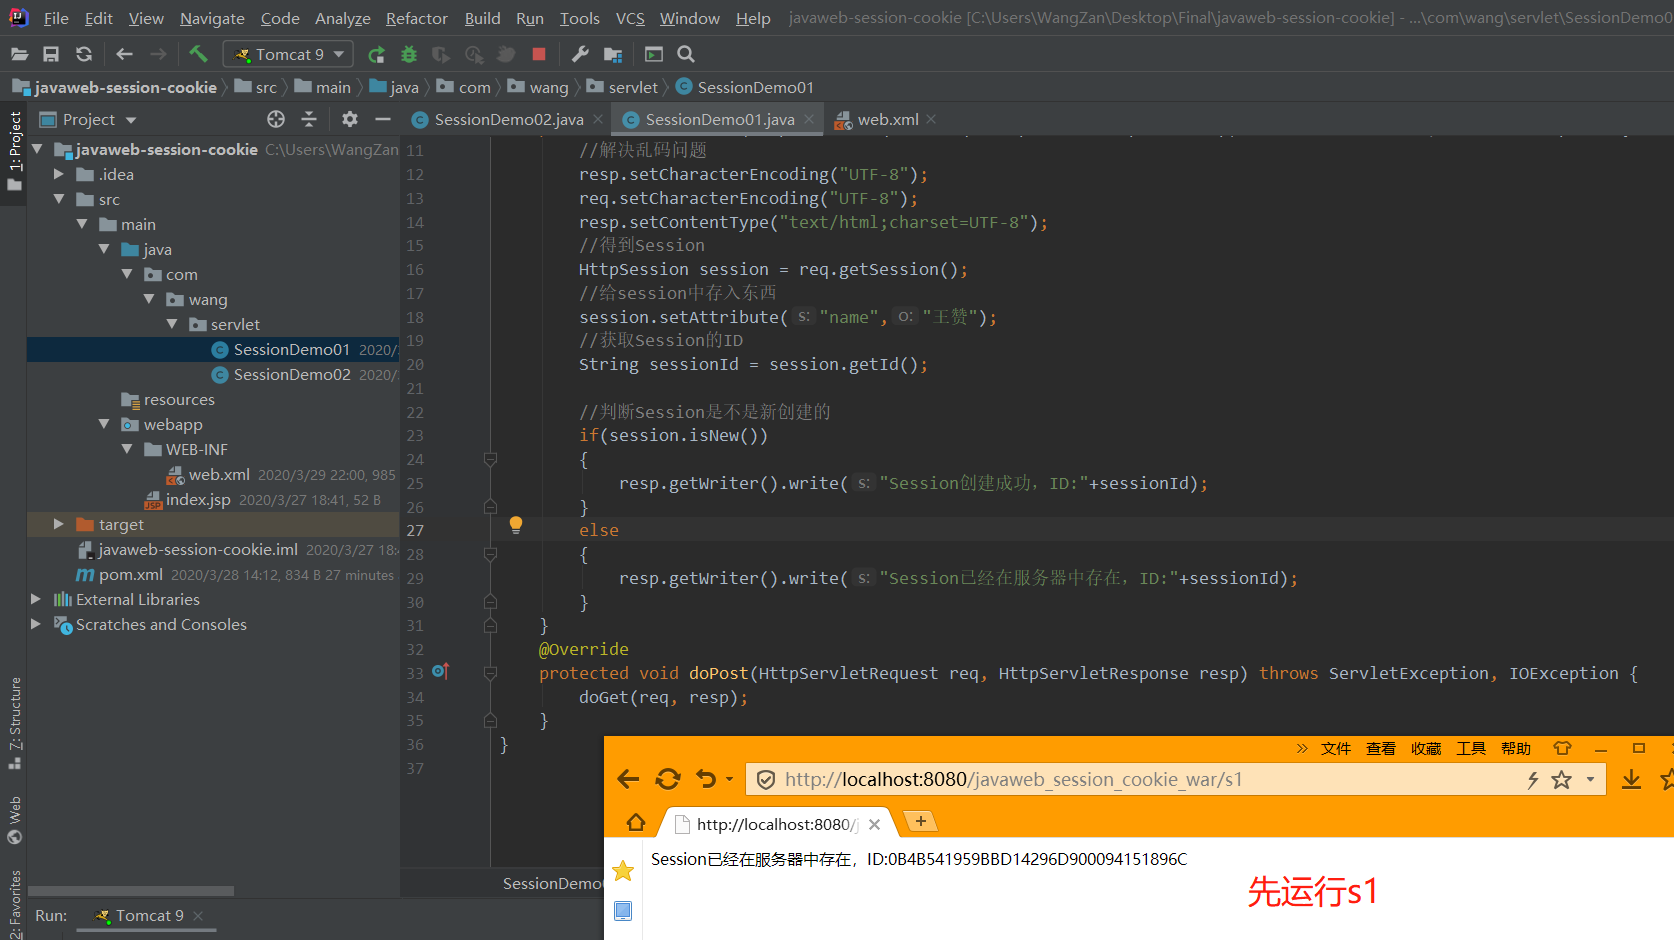The height and width of the screenshot is (940, 1674).
Task: Toggle the 2: Favorites tool window stripe
Action: (14, 903)
